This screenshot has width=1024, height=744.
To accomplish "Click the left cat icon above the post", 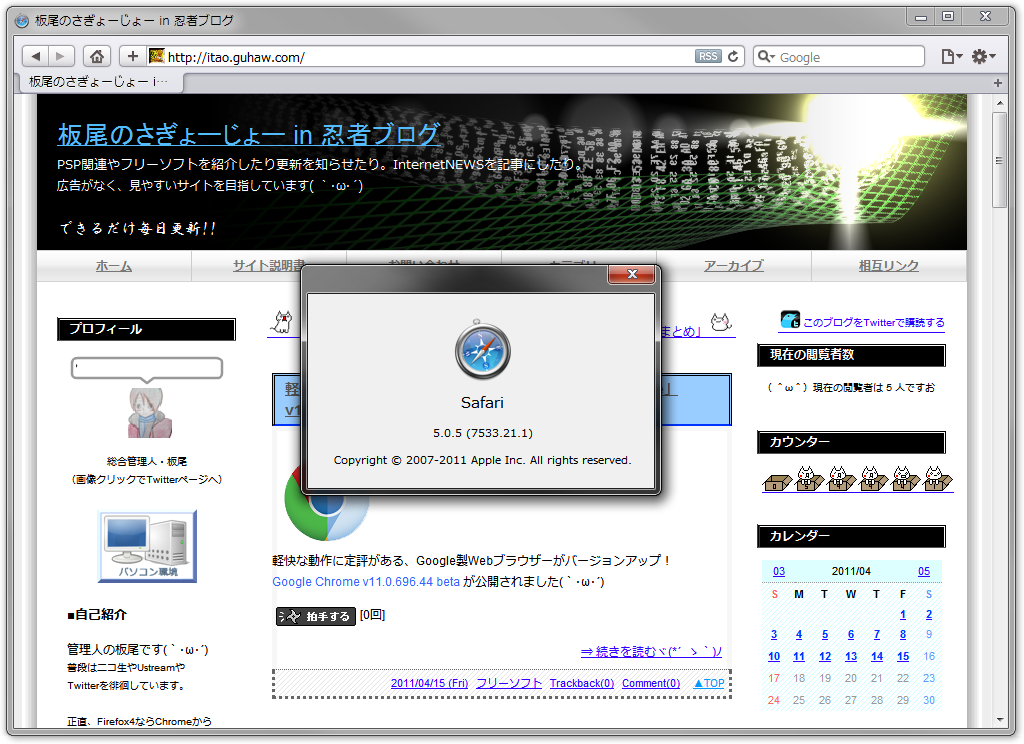I will pos(282,322).
